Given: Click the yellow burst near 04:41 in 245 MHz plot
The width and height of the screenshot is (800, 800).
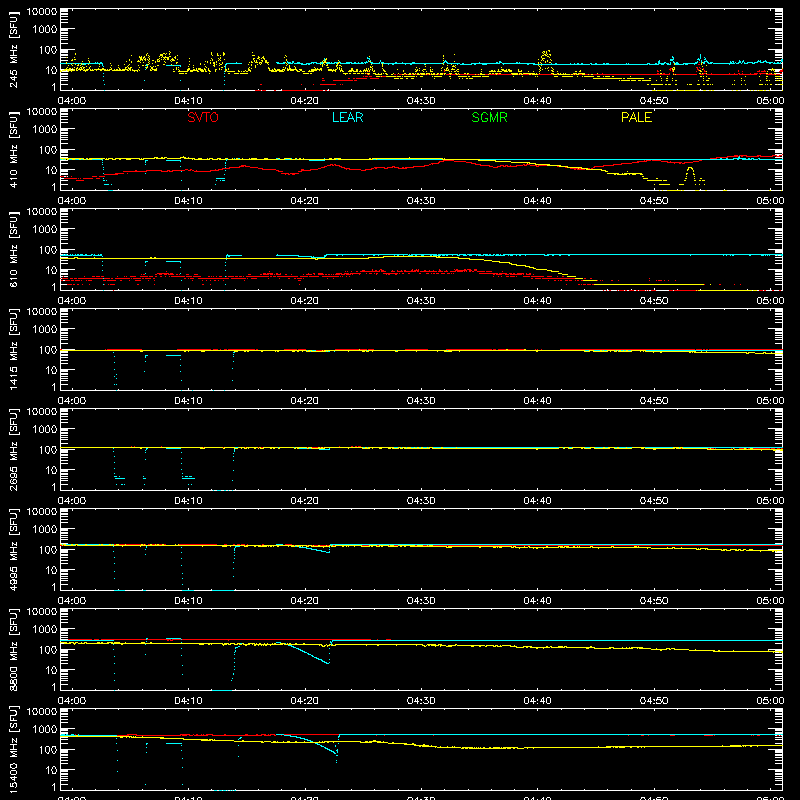Looking at the screenshot, I should point(545,59).
